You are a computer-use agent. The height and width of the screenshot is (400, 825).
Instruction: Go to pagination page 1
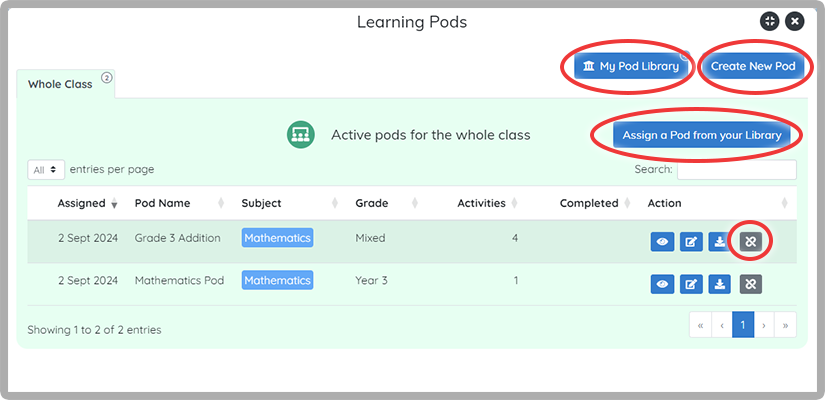[x=743, y=325]
